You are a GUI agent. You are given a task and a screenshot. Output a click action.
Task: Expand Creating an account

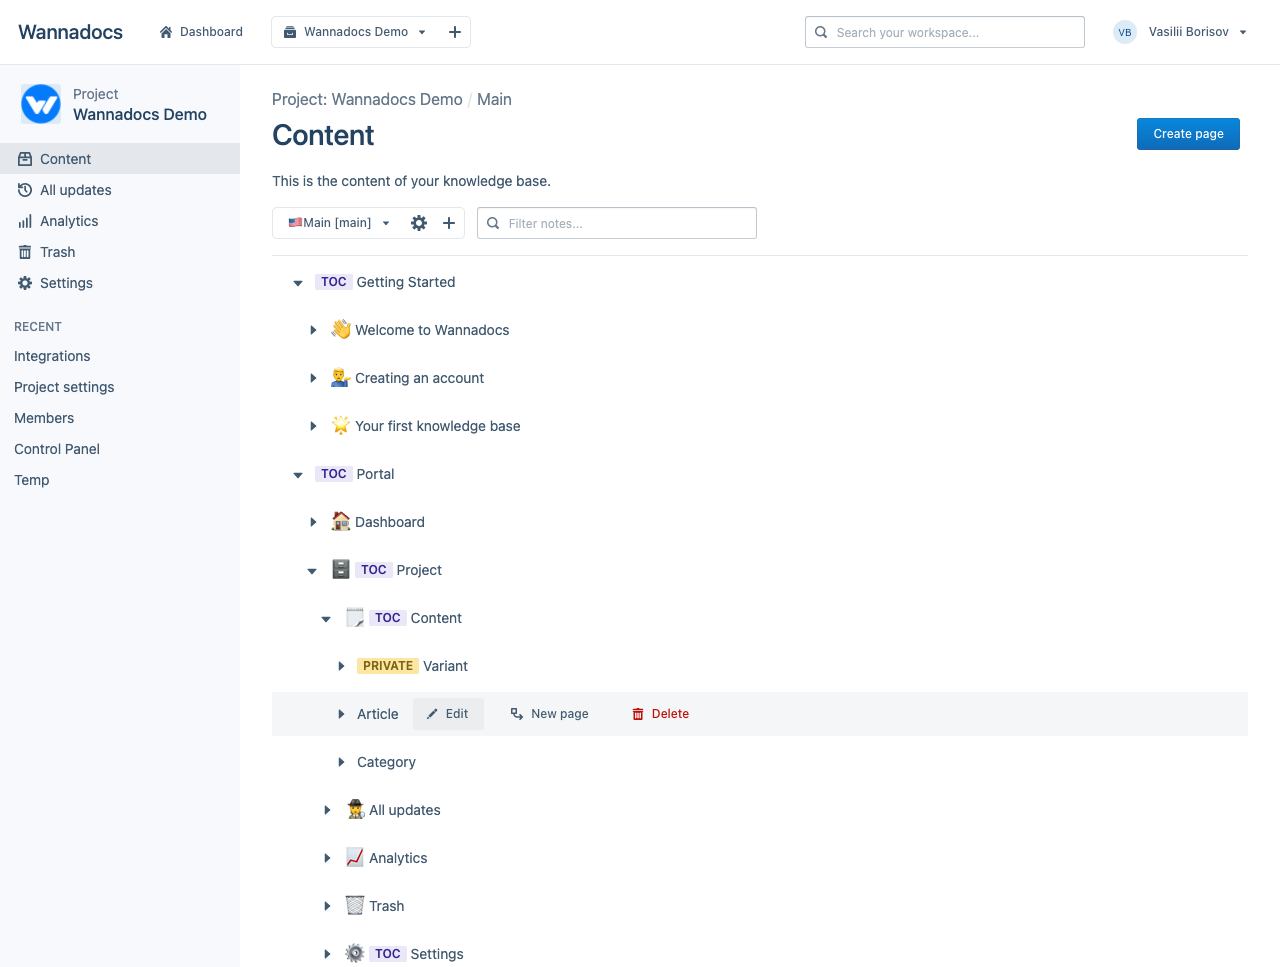313,378
